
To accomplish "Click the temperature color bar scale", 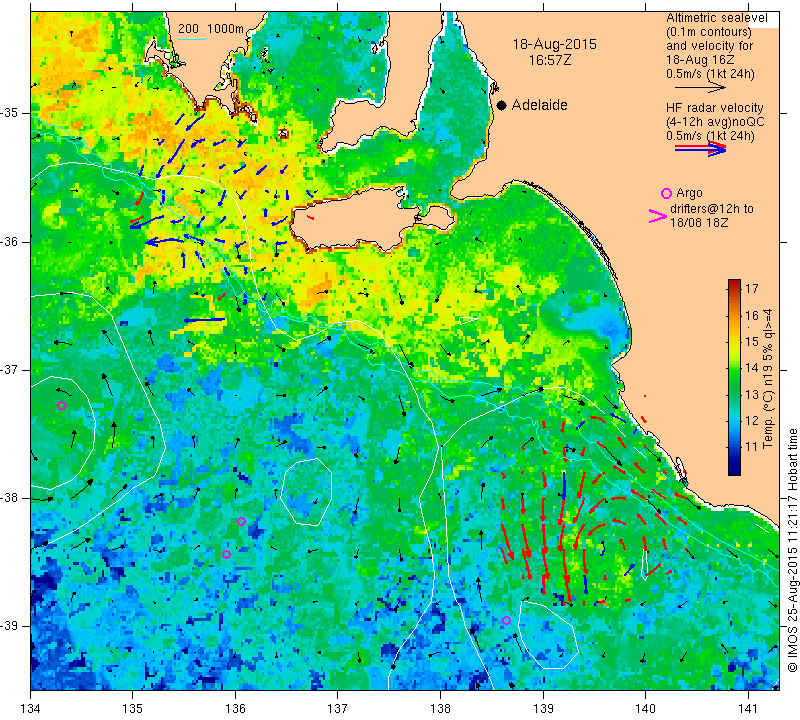I will [734, 377].
